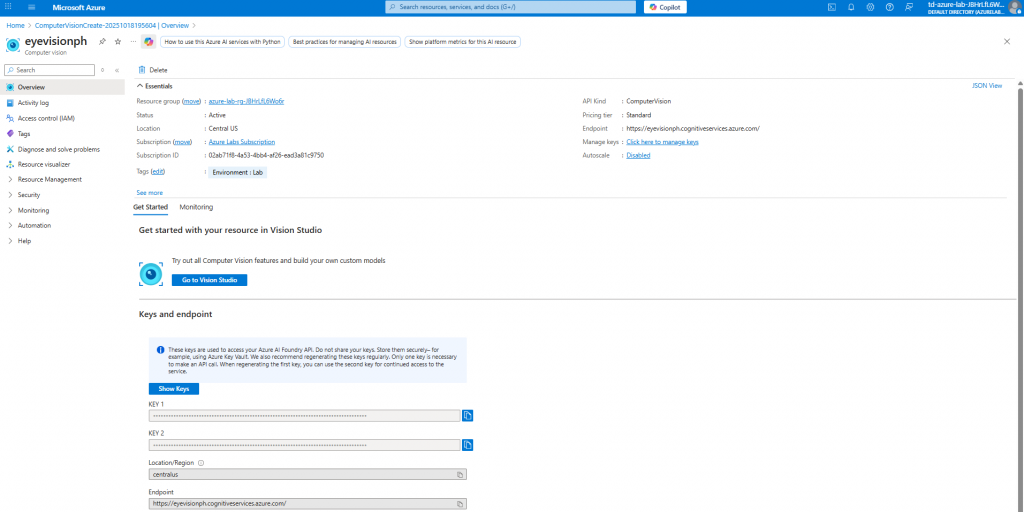The height and width of the screenshot is (512, 1024).
Task: Switch to the Monitoring tab
Action: click(196, 207)
